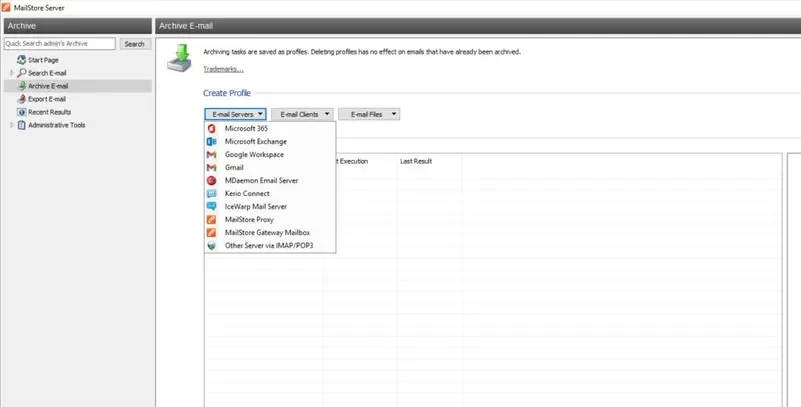801x407 pixels.
Task: Open the E-mail Files dropdown
Action: coord(368,115)
